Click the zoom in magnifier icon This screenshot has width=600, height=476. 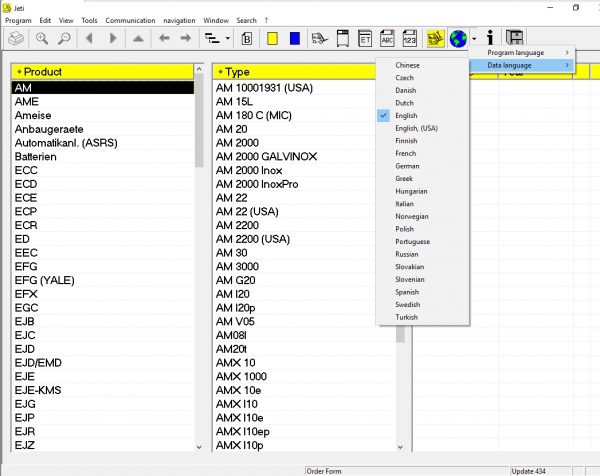(x=42, y=38)
